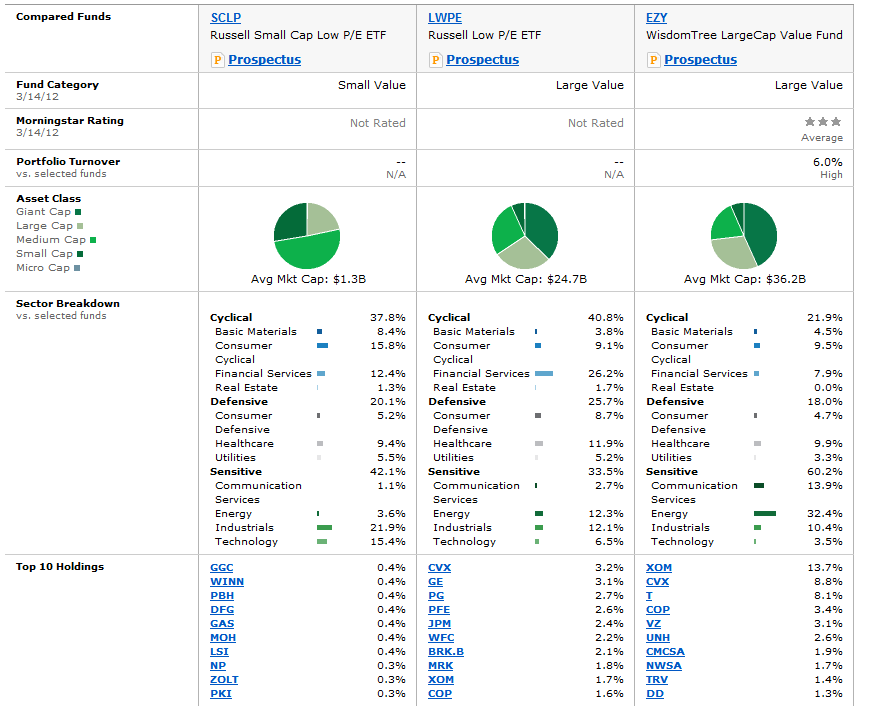The width and height of the screenshot is (873, 717).
Task: Open GAS holding link
Action: point(222,623)
